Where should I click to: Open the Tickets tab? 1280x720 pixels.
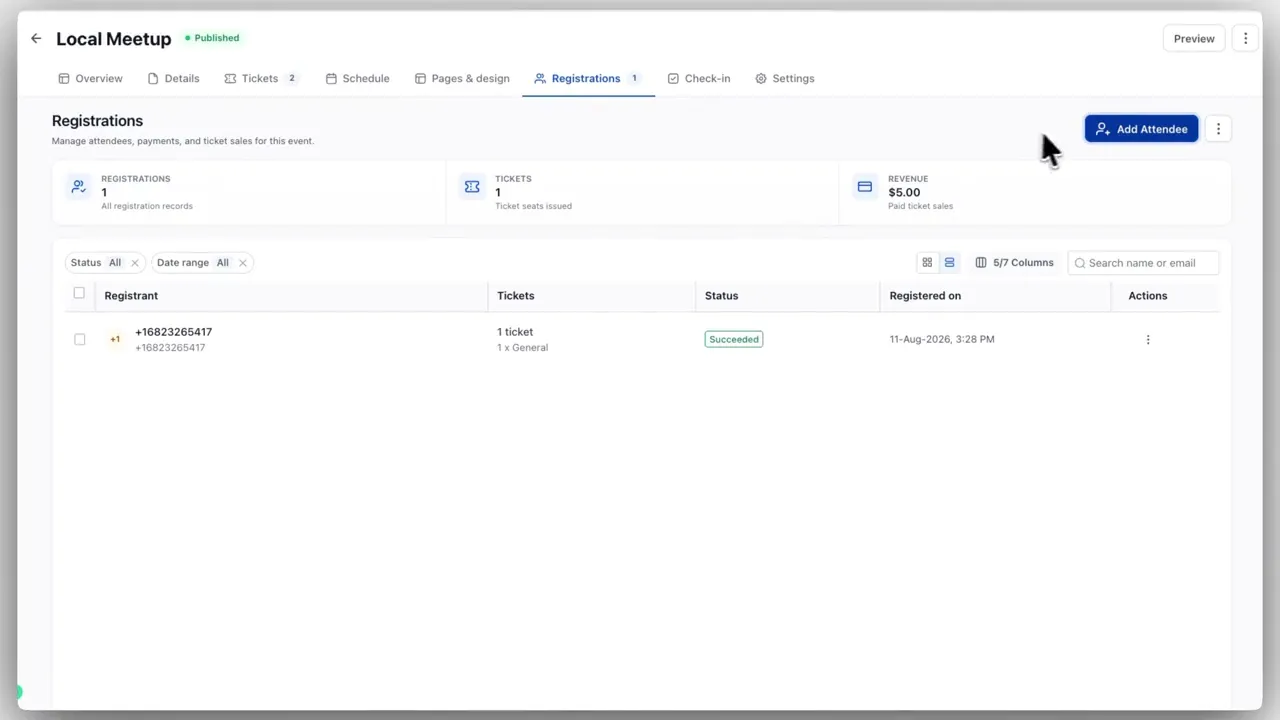click(x=261, y=78)
